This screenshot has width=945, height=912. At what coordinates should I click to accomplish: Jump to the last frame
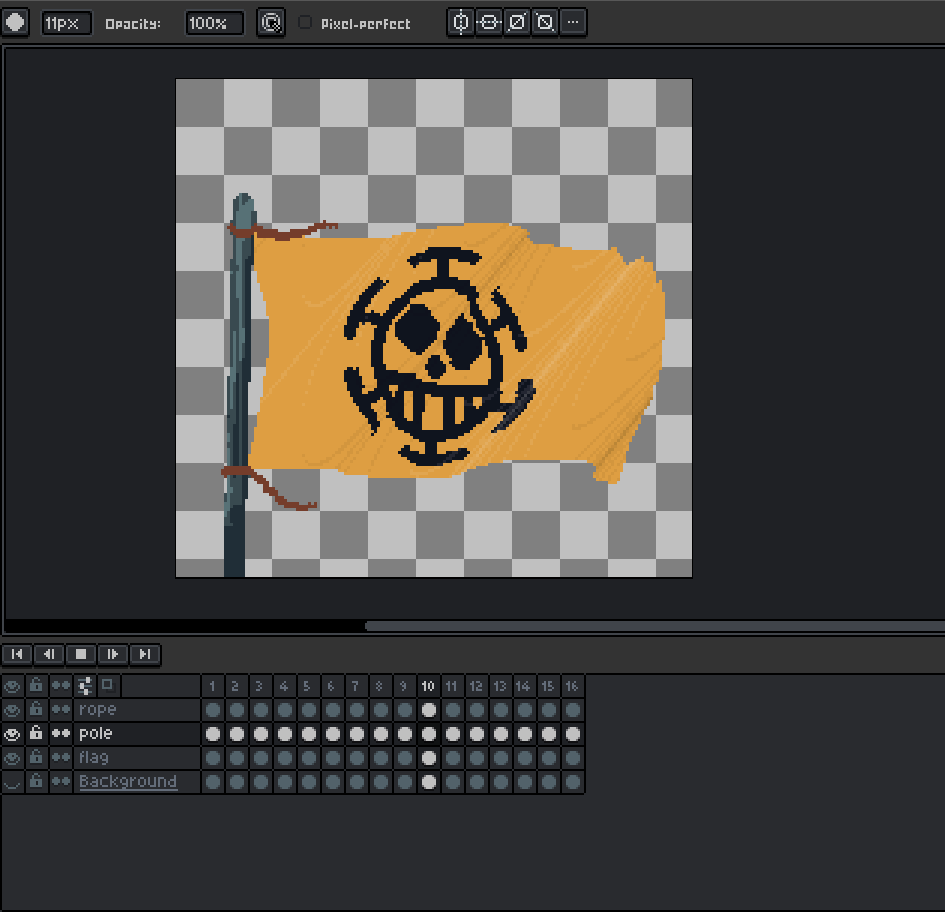tap(145, 655)
